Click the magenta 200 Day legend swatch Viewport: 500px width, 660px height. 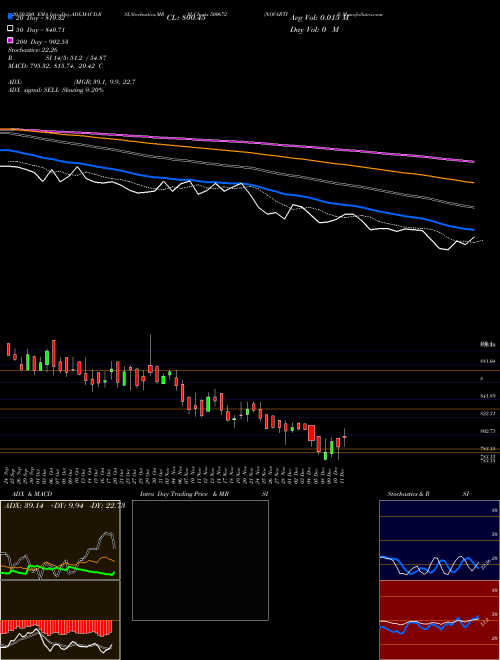(x=10, y=40)
